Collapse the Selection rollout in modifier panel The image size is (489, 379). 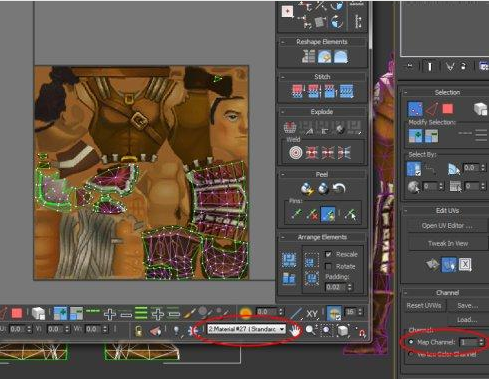click(x=406, y=93)
